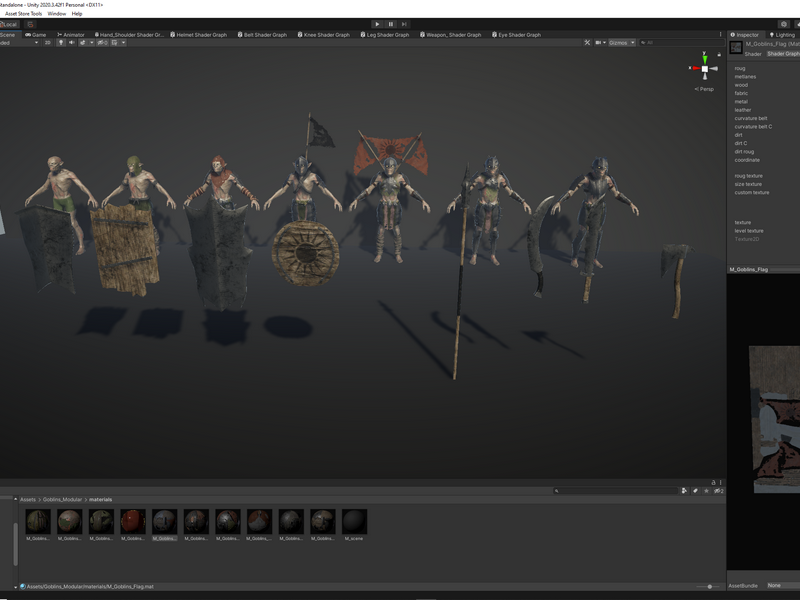
Task: Click the grid snapping icon next to Local
Action: coord(30,24)
